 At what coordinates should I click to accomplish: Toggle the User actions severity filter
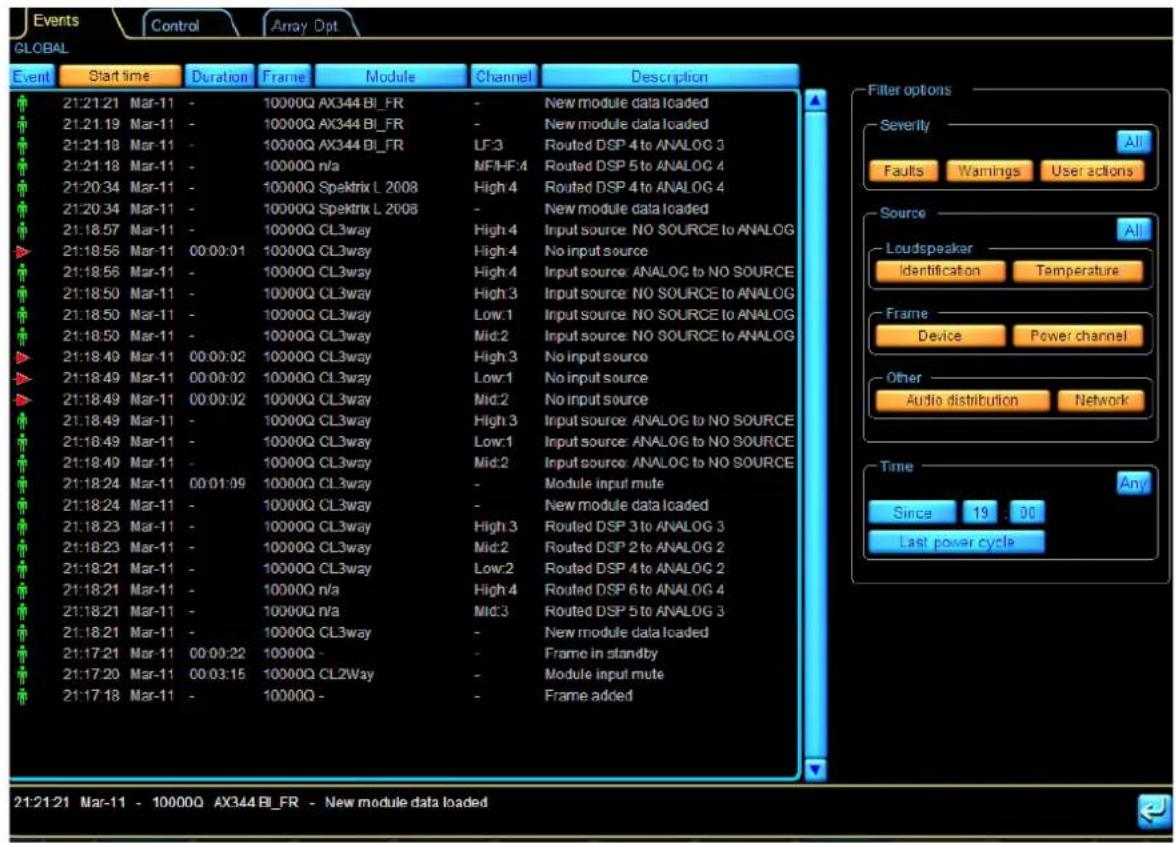(x=1091, y=171)
